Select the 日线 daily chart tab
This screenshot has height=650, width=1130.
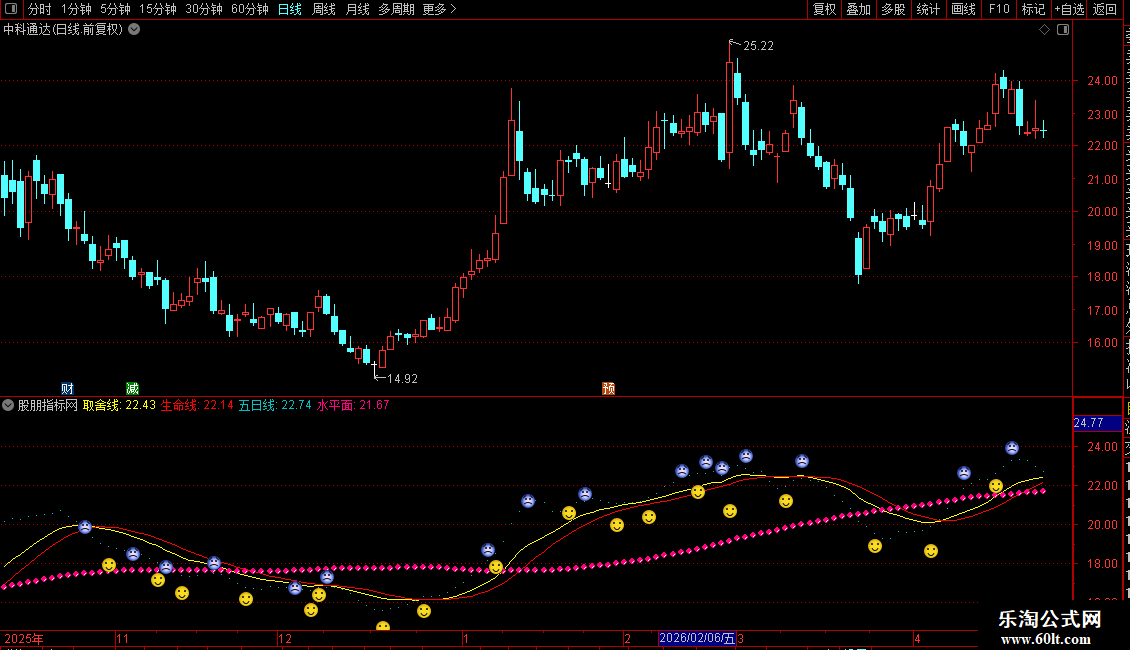pyautogui.click(x=290, y=9)
